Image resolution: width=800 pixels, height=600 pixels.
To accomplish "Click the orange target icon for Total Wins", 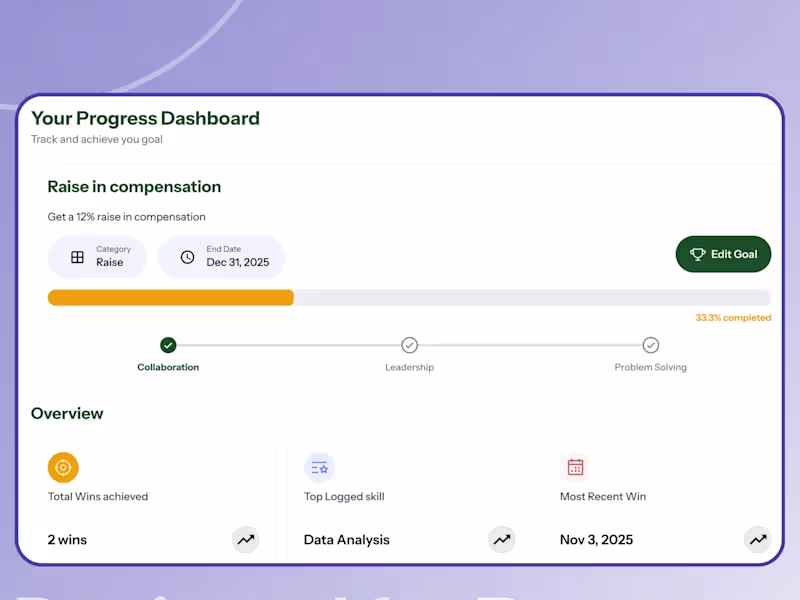I will click(63, 467).
